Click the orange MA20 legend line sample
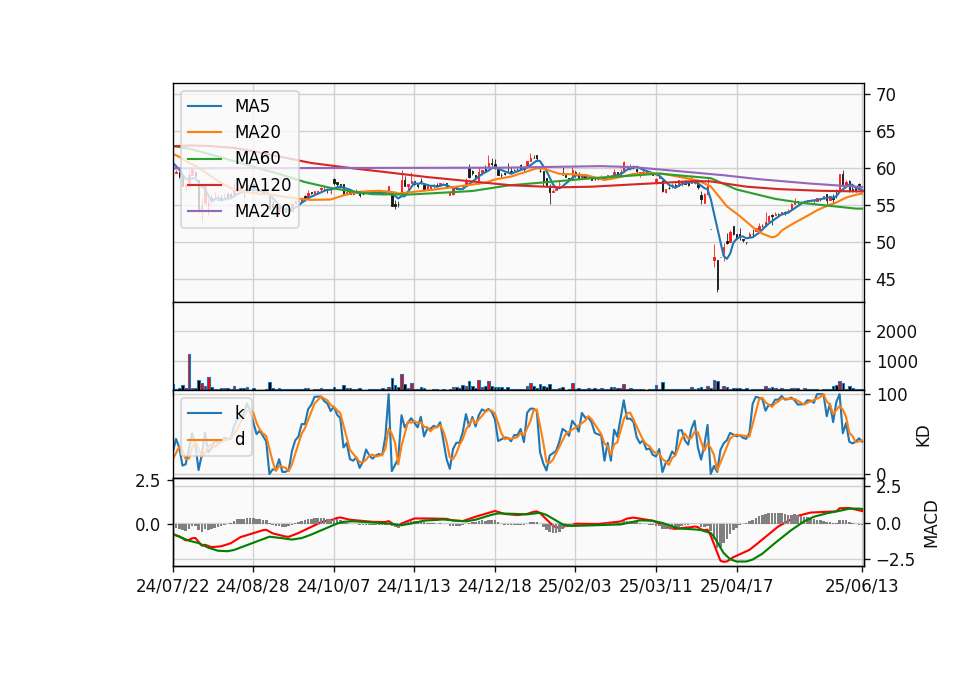960x690 pixels. (x=204, y=132)
